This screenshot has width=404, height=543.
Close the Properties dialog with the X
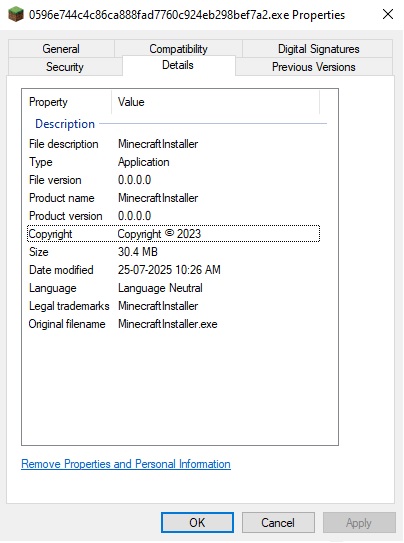[x=388, y=14]
